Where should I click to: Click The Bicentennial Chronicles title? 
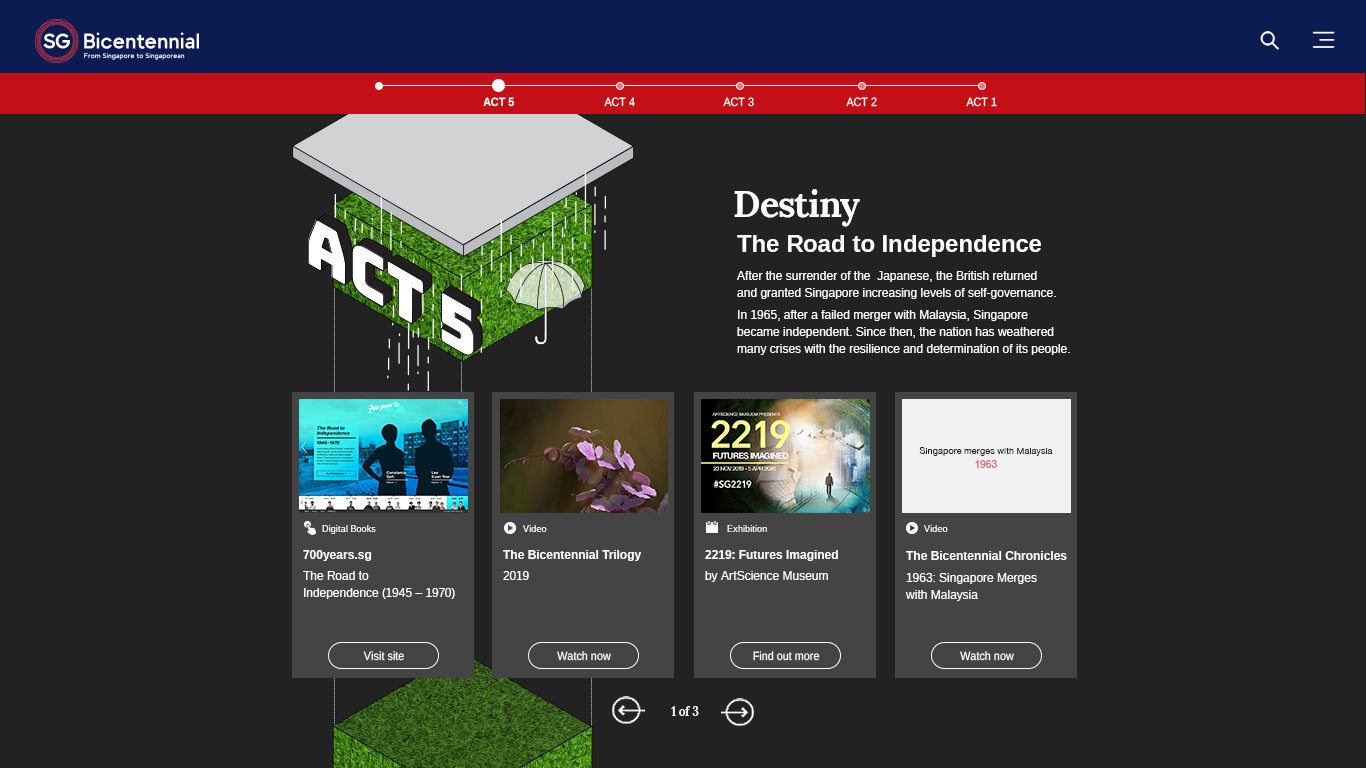(x=986, y=556)
